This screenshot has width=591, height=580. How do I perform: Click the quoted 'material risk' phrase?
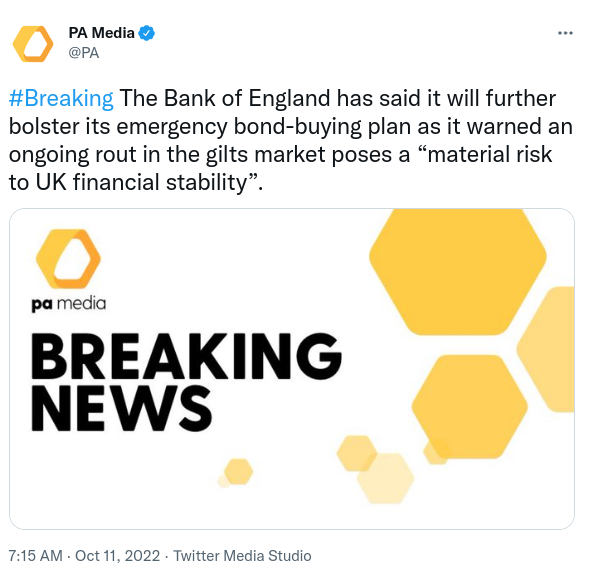[486, 155]
